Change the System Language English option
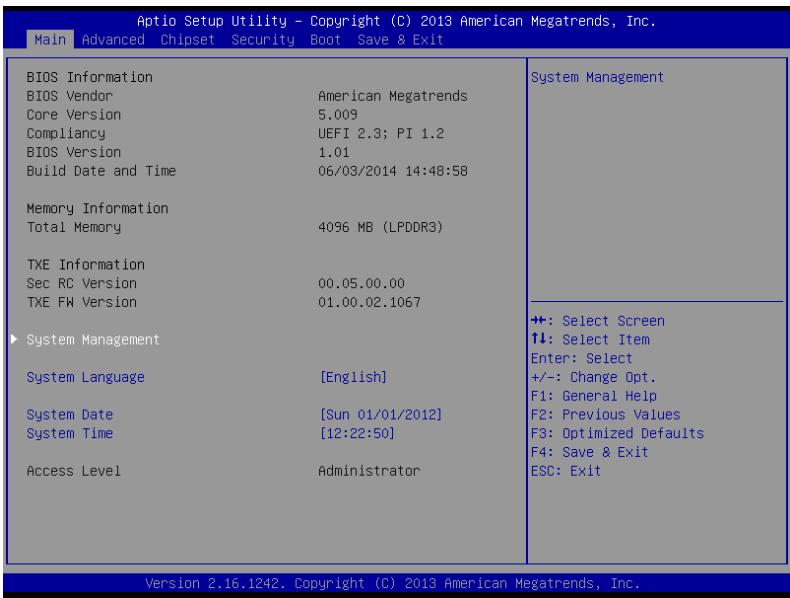 tap(353, 377)
